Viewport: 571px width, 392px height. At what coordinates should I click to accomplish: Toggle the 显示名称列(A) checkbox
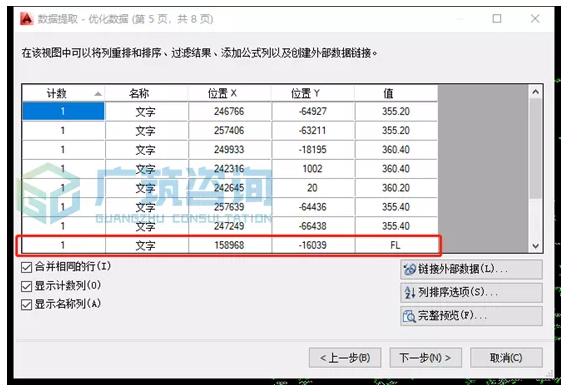tap(26, 305)
